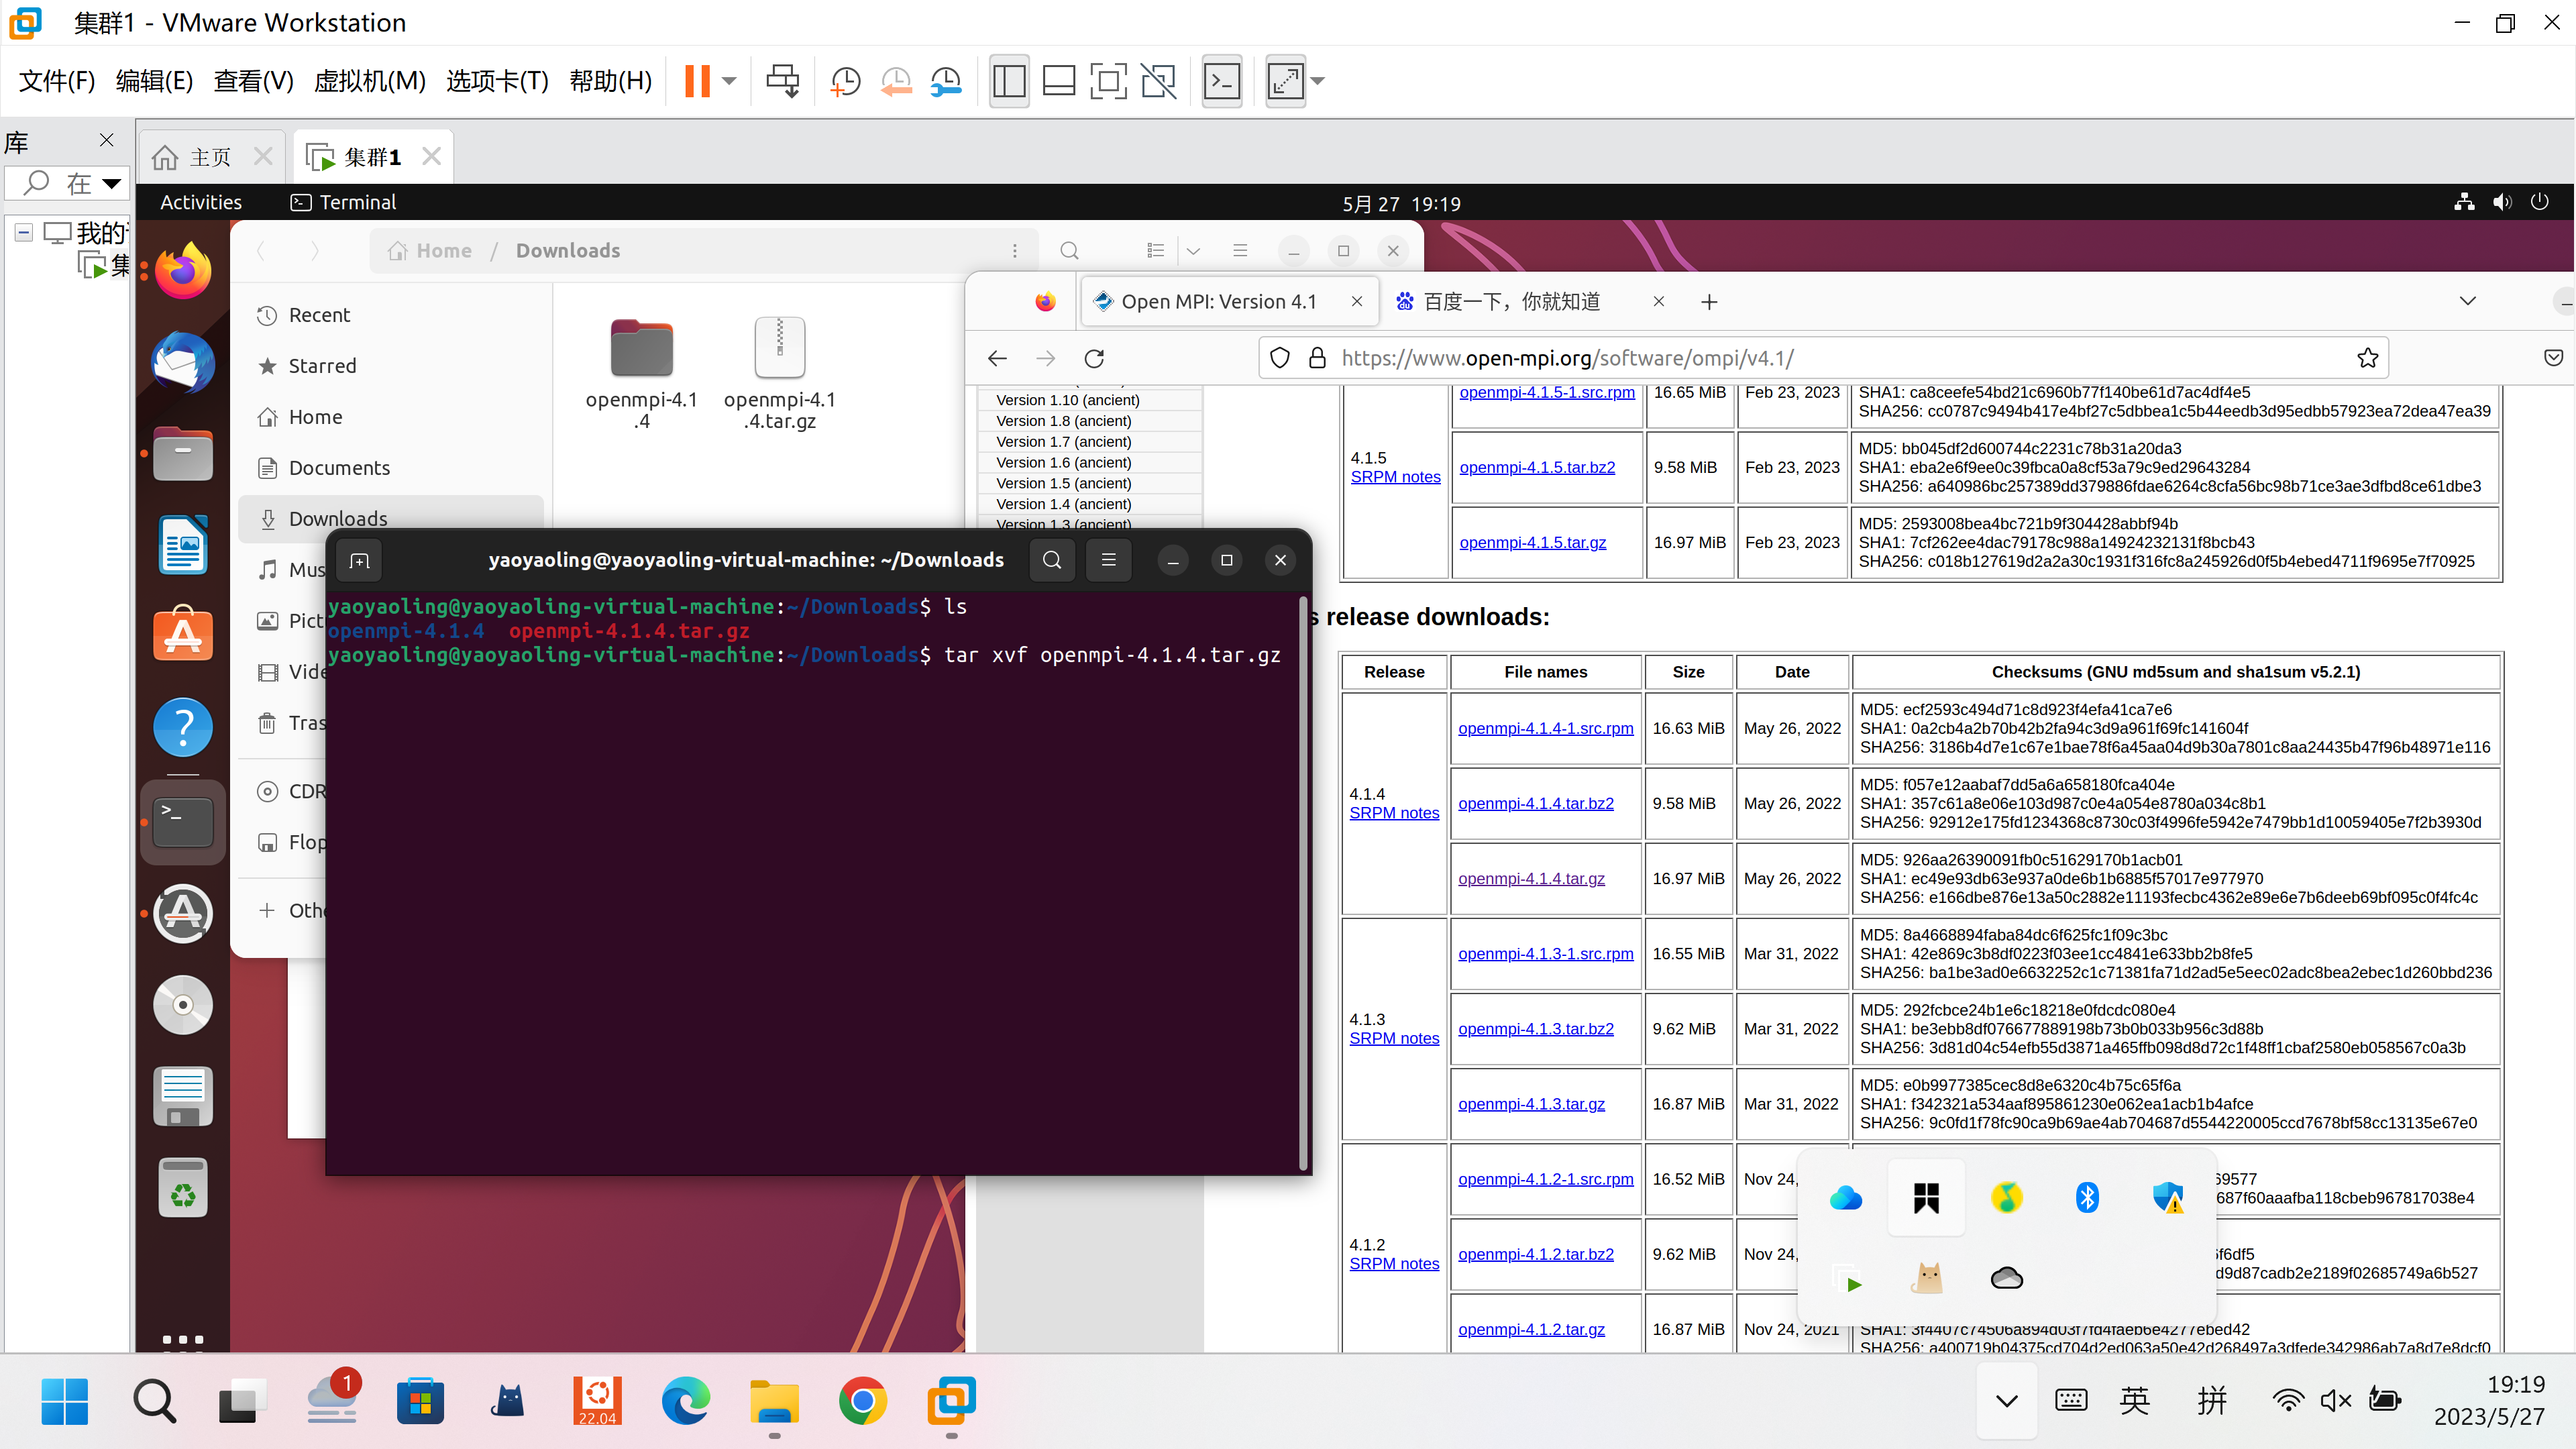
Task: Bookmark the Open MPI page
Action: pos(2367,358)
